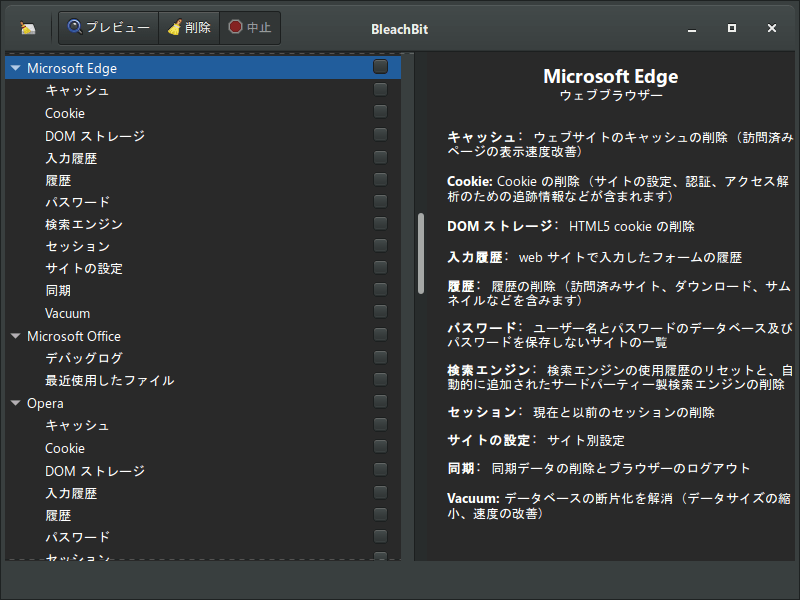Enable 検索エンジン checkbox
Viewport: 800px width, 600px height.
point(380,223)
